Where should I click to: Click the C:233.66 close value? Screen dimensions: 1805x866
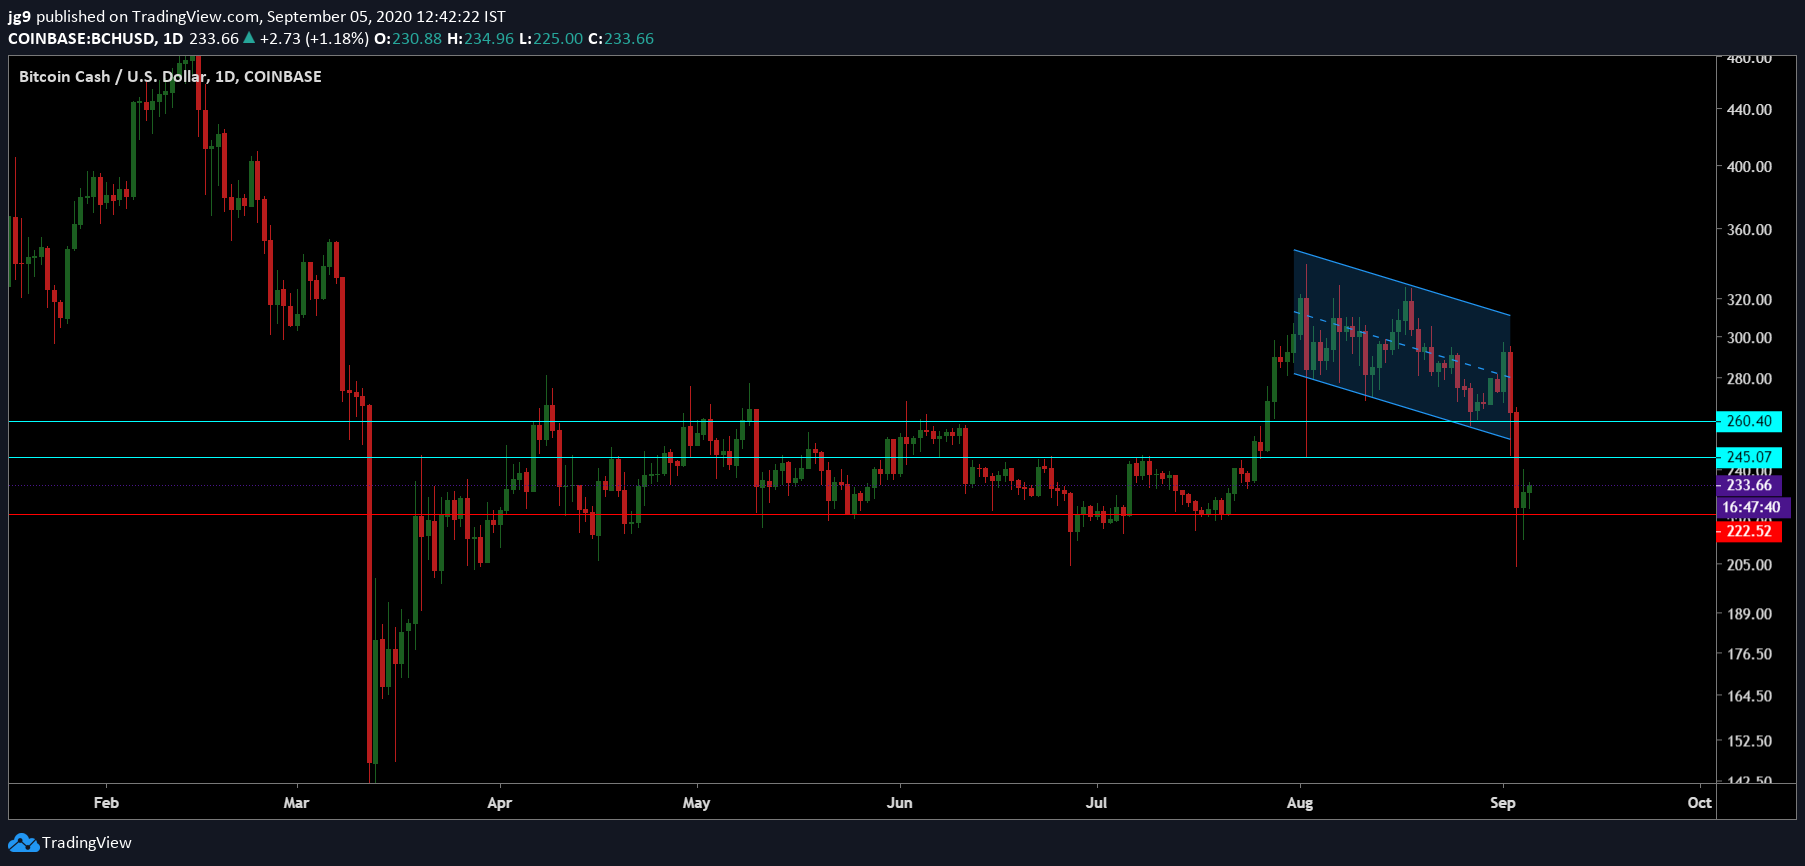pos(621,39)
